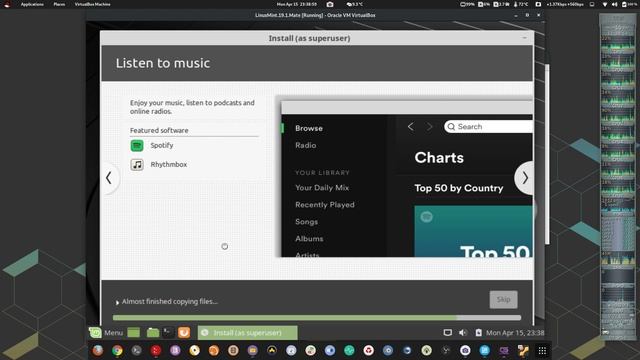The width and height of the screenshot is (640, 360).
Task: Open the Linux Mint Menu button
Action: click(106, 333)
